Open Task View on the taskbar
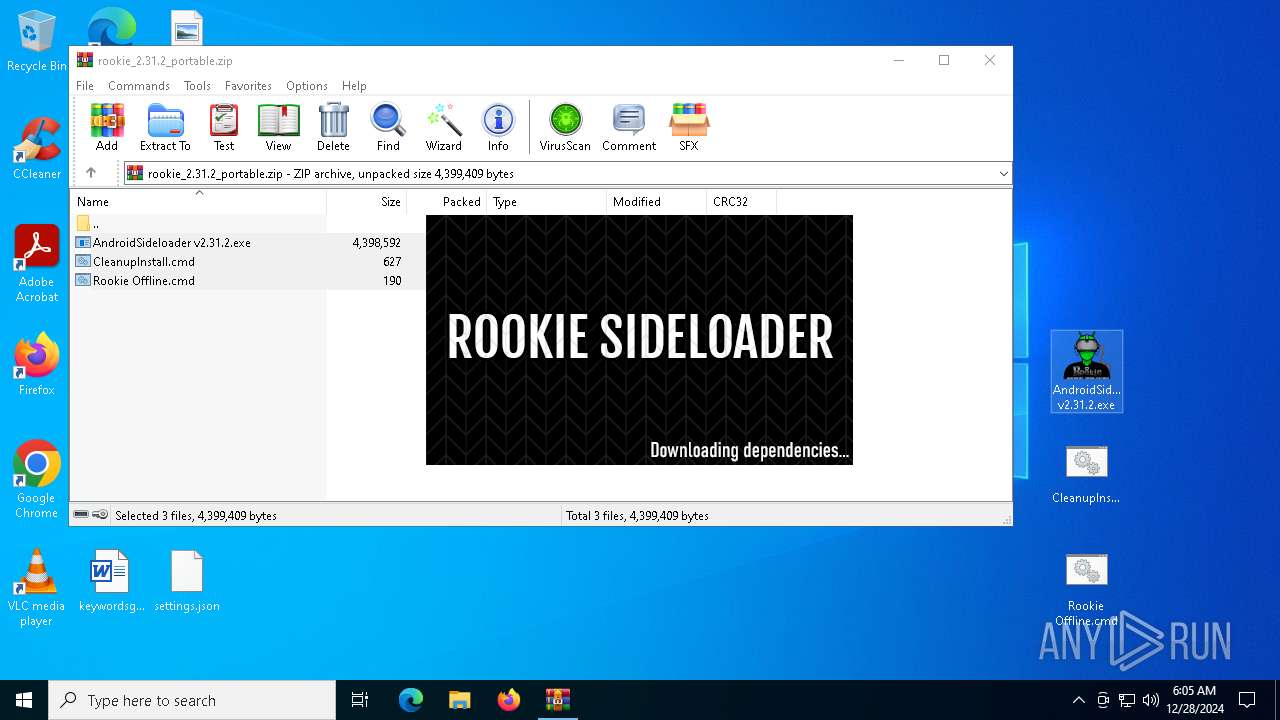 [x=360, y=700]
